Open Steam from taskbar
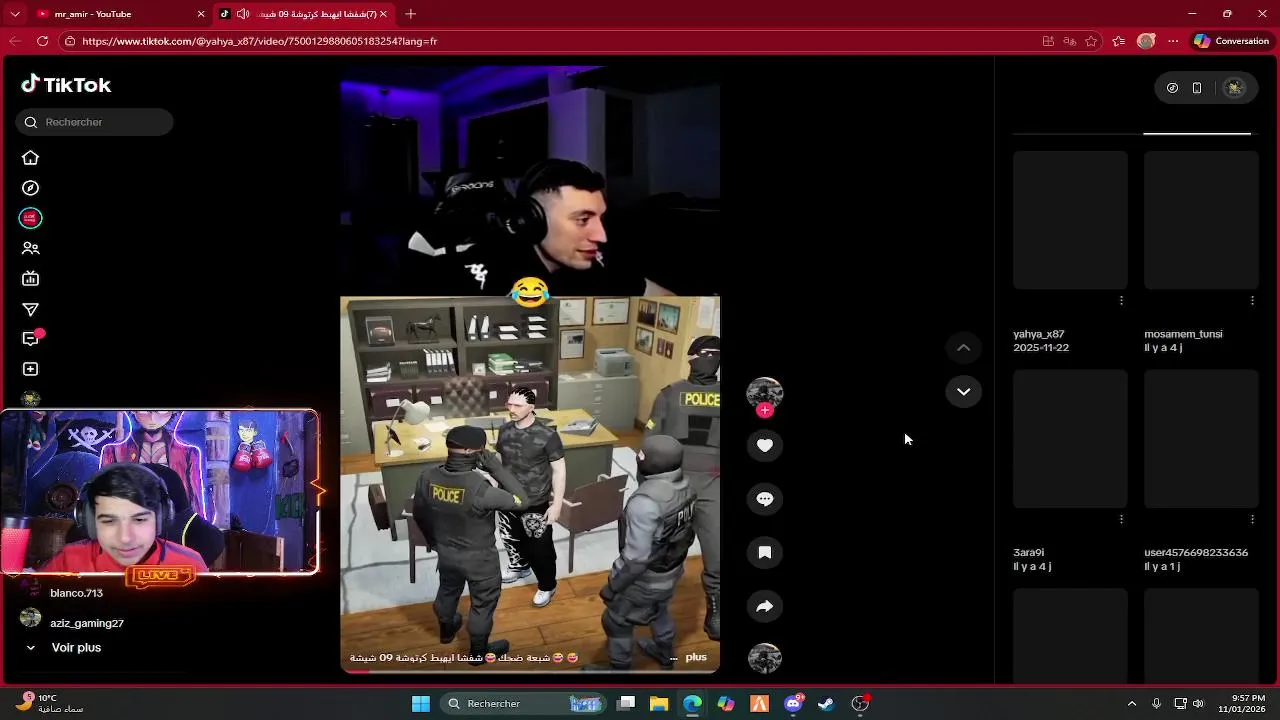 [826, 704]
